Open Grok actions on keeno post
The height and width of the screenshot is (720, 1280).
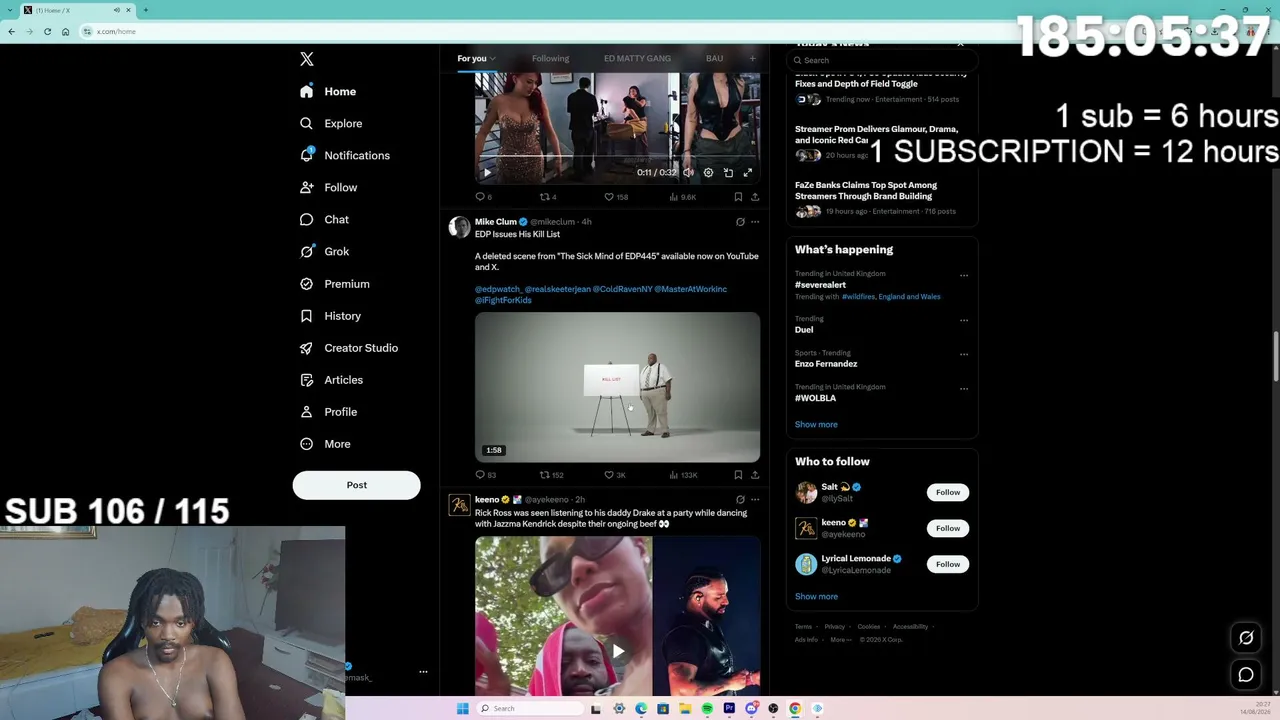[x=740, y=499]
